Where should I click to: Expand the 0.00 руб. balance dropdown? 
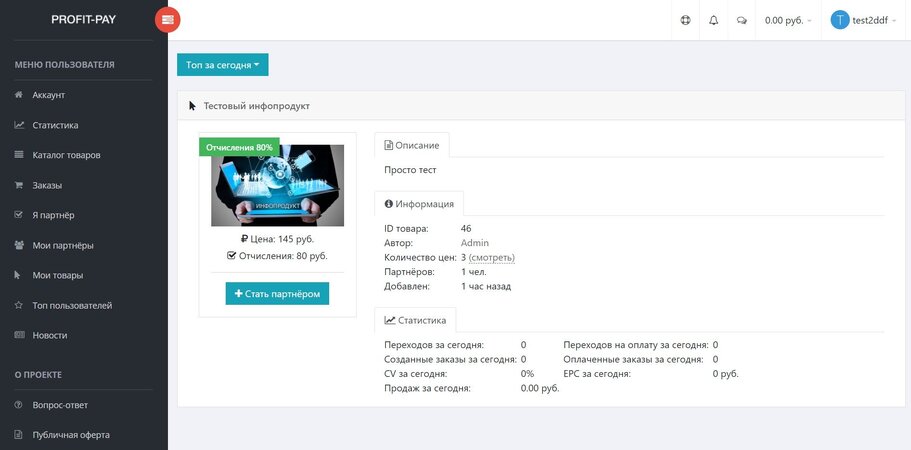788,20
